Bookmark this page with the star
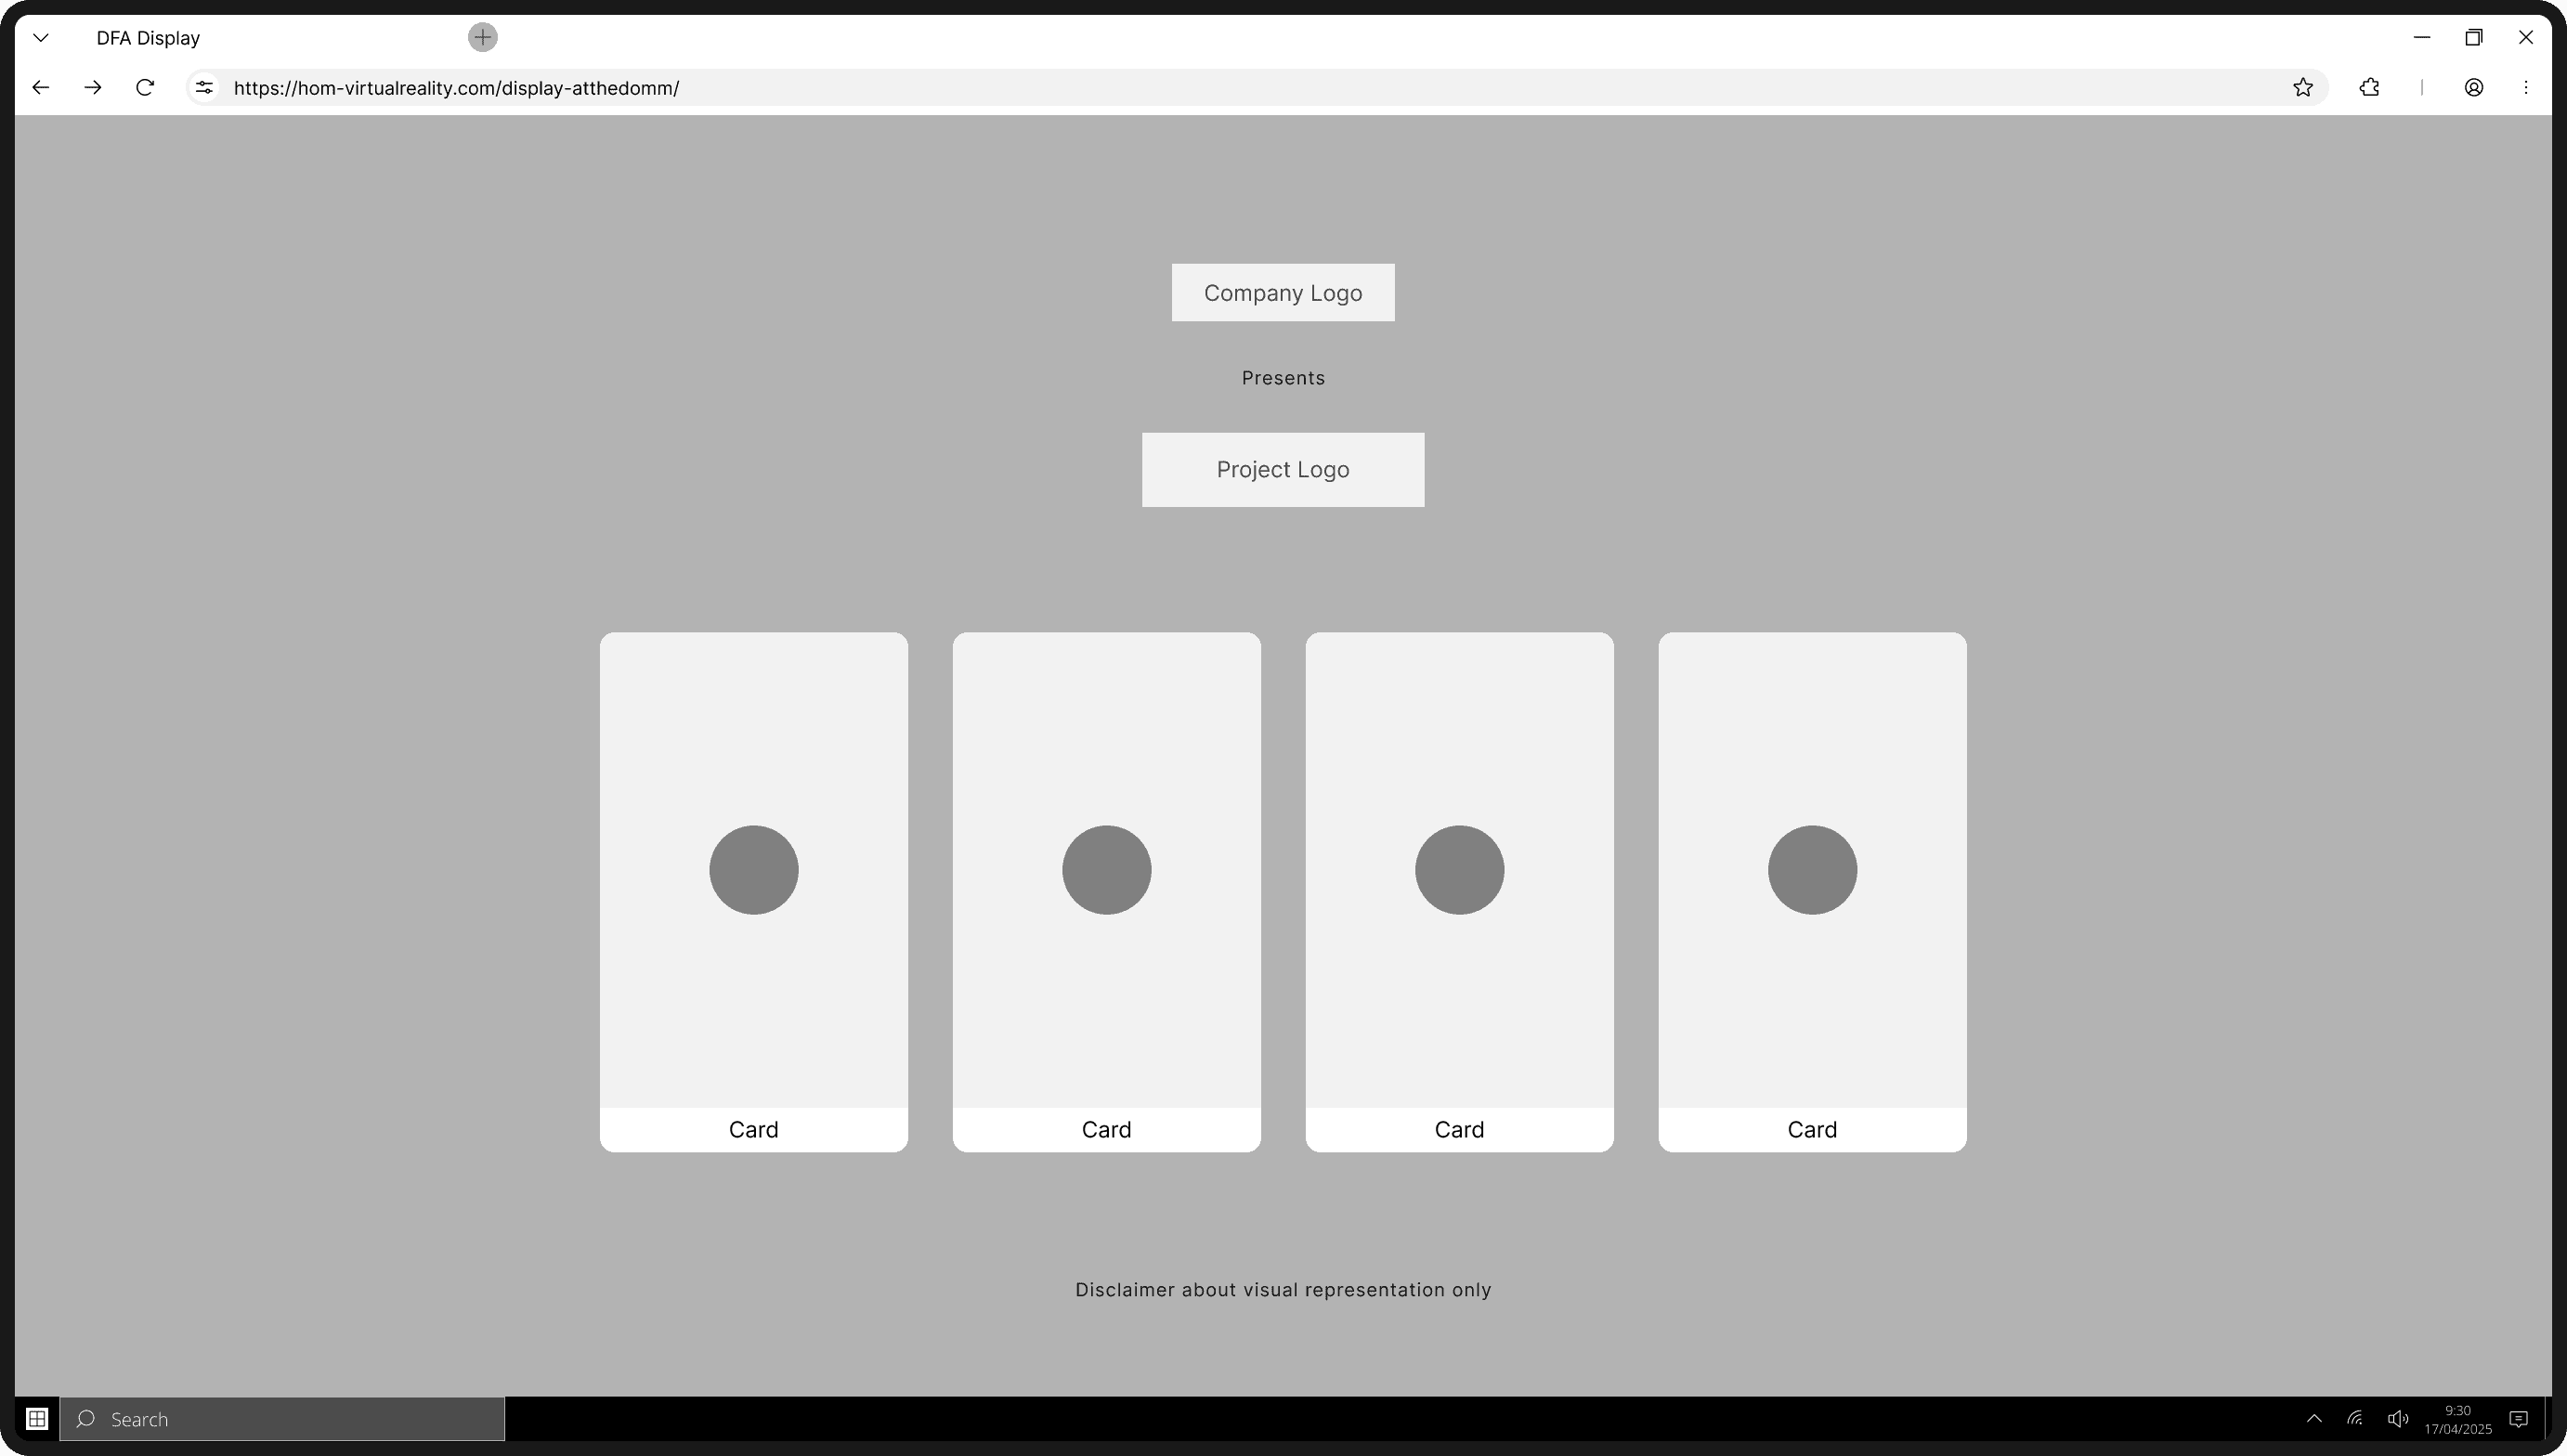2567x1456 pixels. click(x=2303, y=88)
